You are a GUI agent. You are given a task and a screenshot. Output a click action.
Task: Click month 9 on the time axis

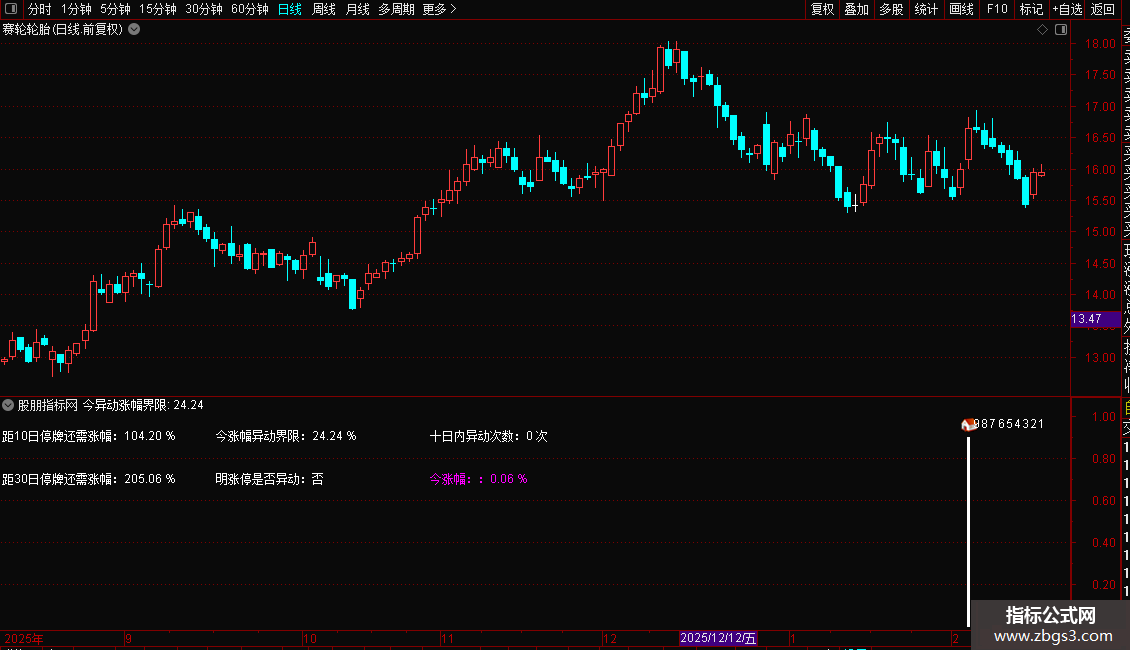point(128,638)
